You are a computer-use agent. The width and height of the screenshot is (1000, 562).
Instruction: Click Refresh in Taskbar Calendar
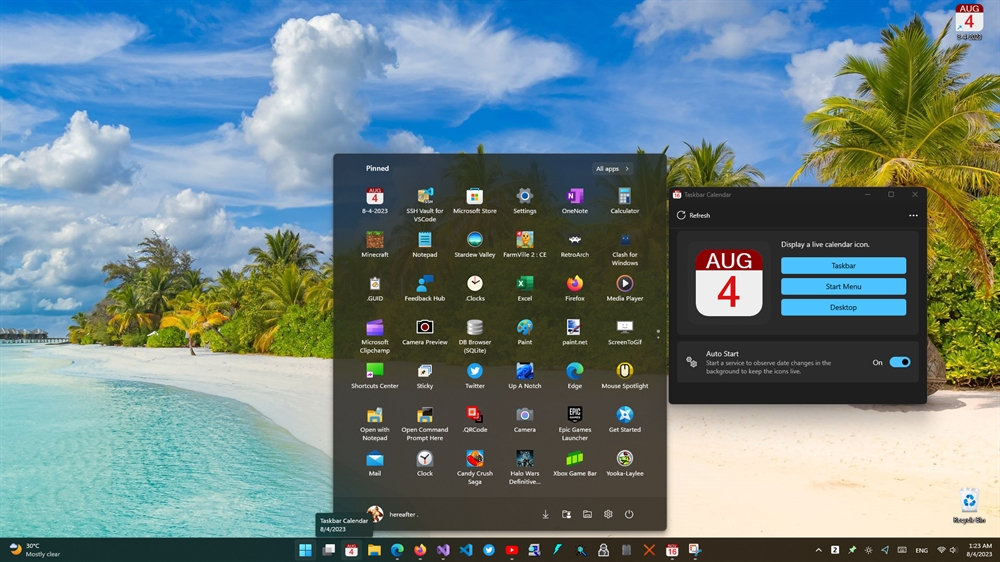click(x=693, y=216)
